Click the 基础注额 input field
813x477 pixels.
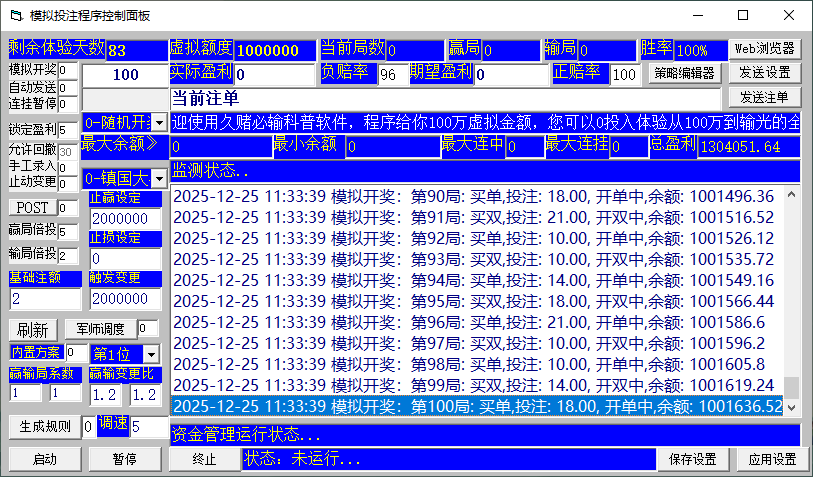coord(45,299)
